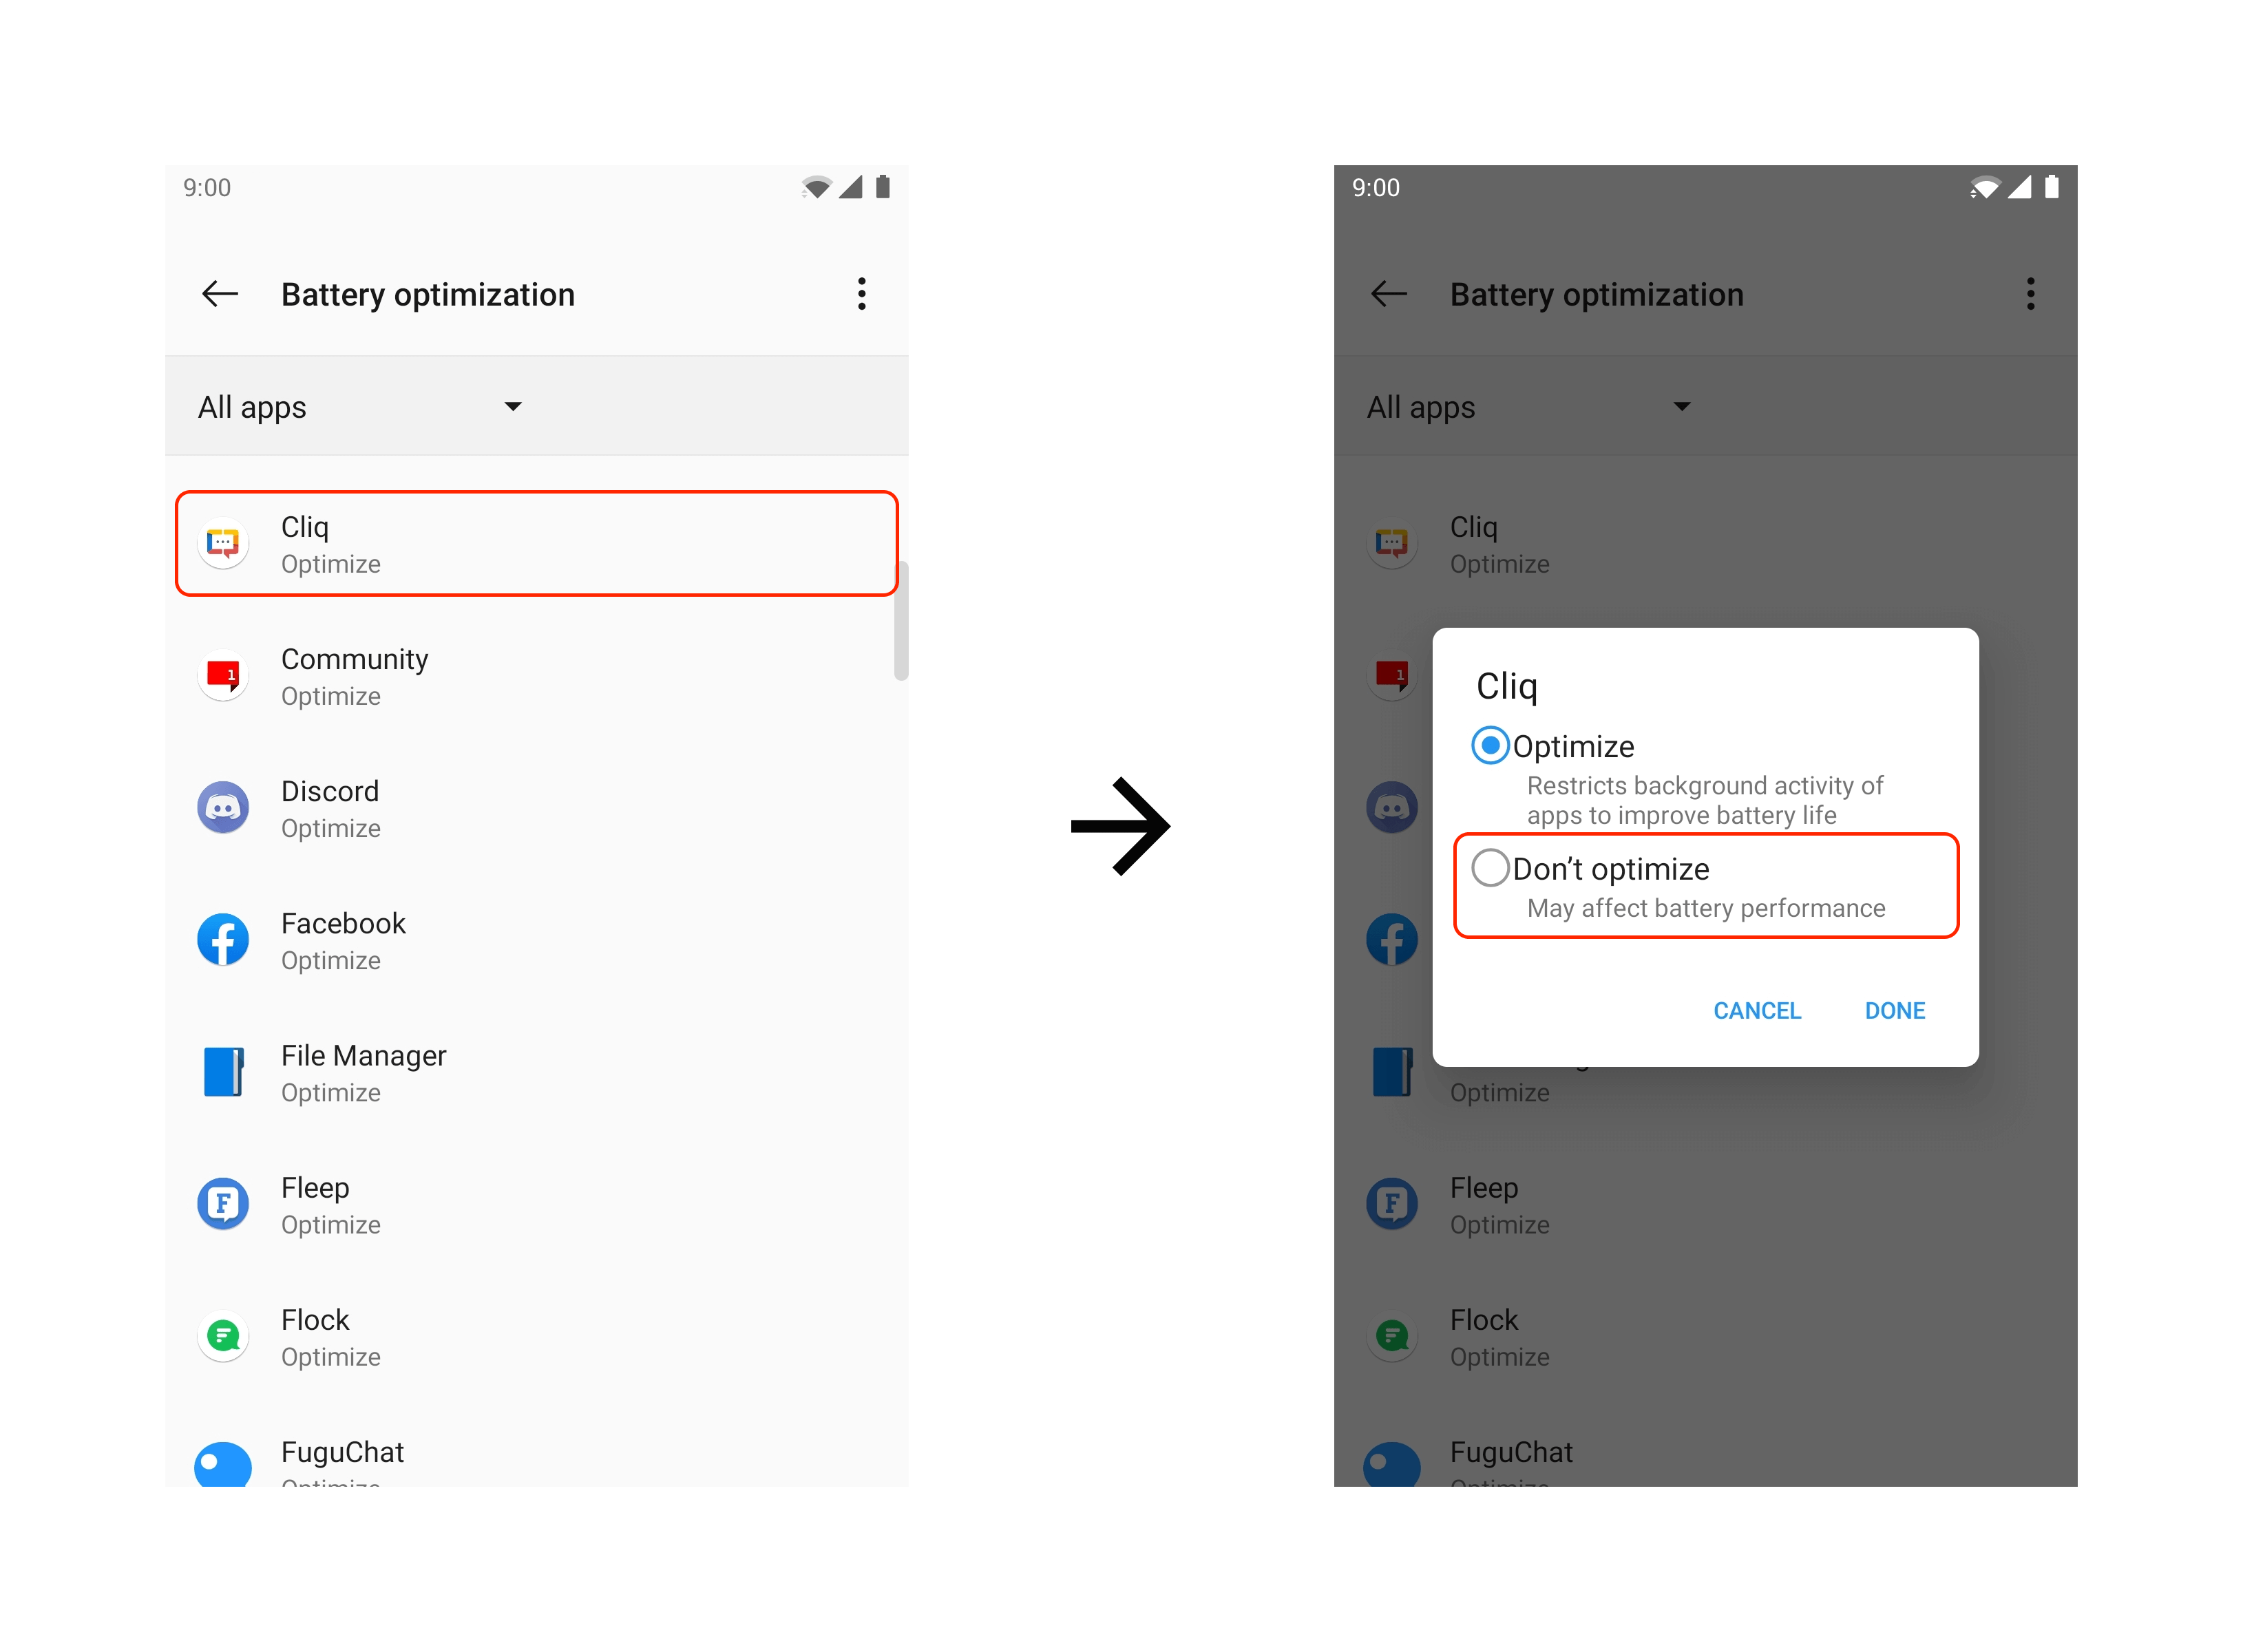The height and width of the screenshot is (1652, 2243).
Task: Tap the File Manager icon in left list
Action: (223, 1071)
